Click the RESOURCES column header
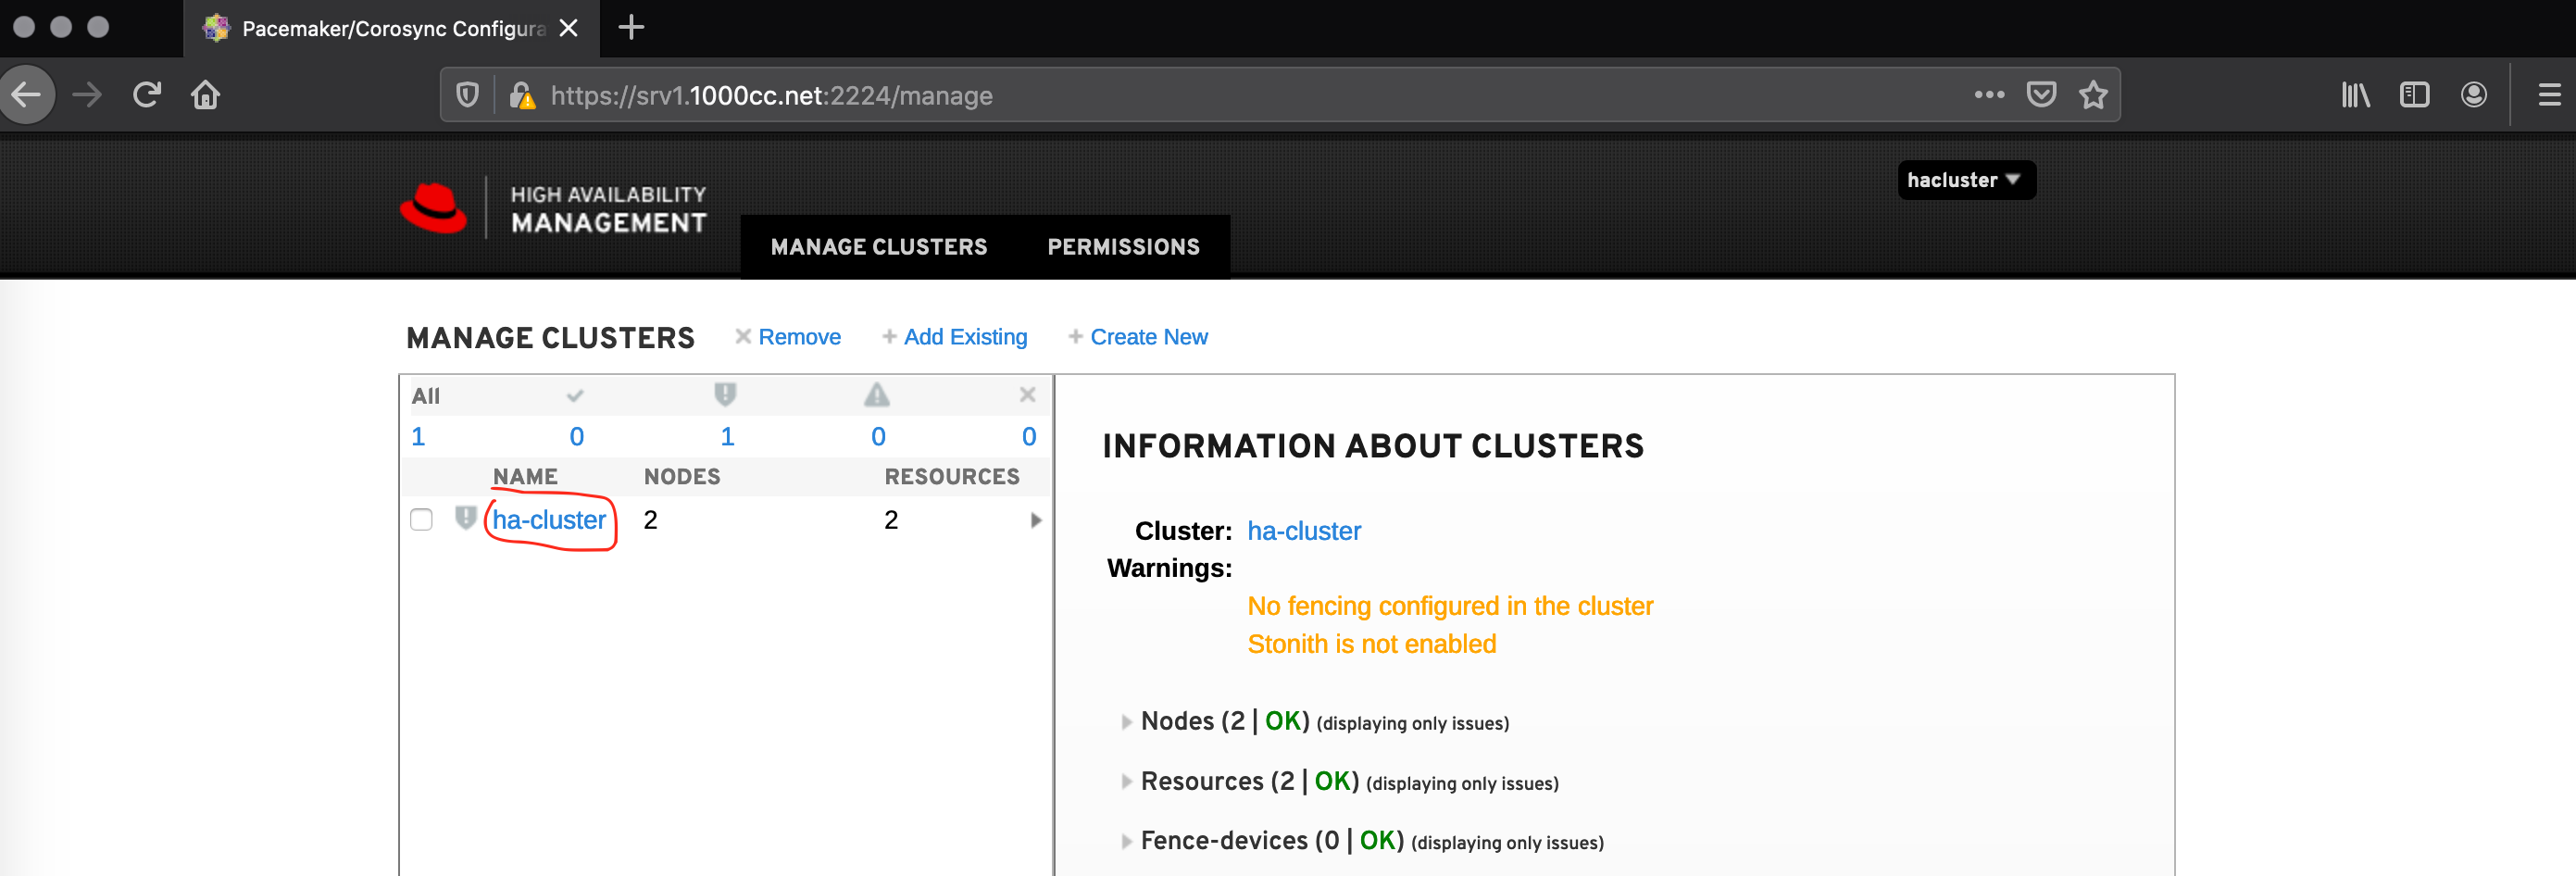This screenshot has width=2576, height=876. coord(952,477)
